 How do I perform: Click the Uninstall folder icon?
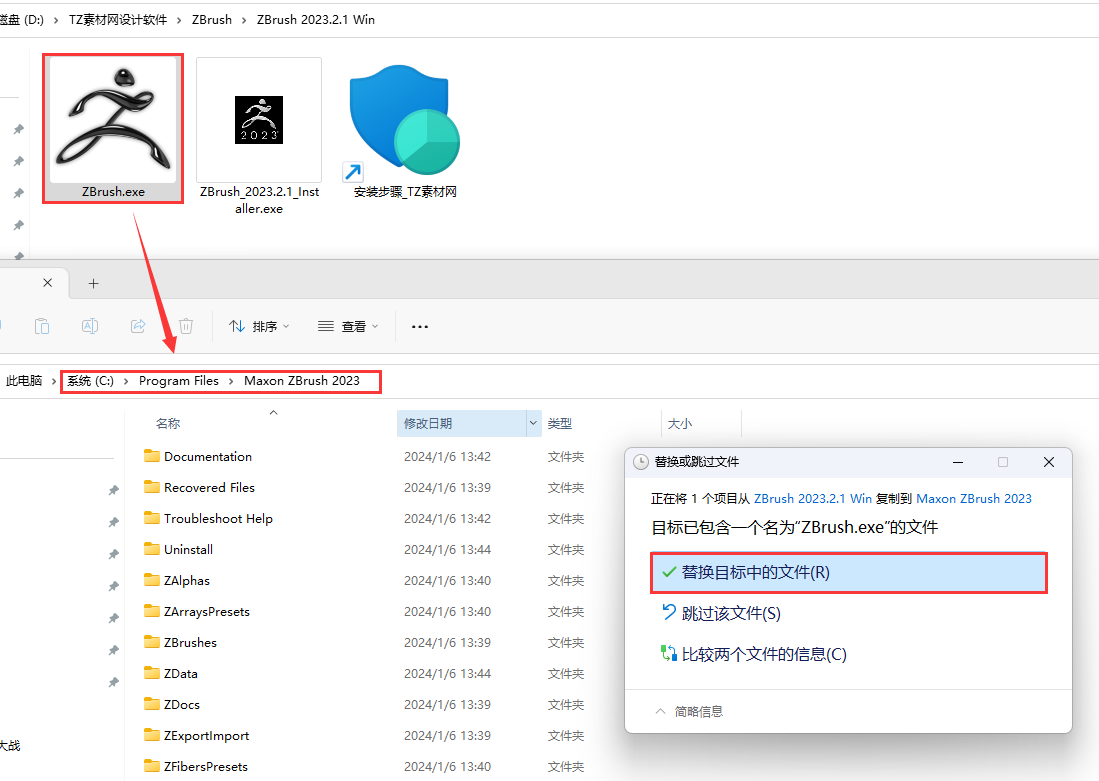152,549
